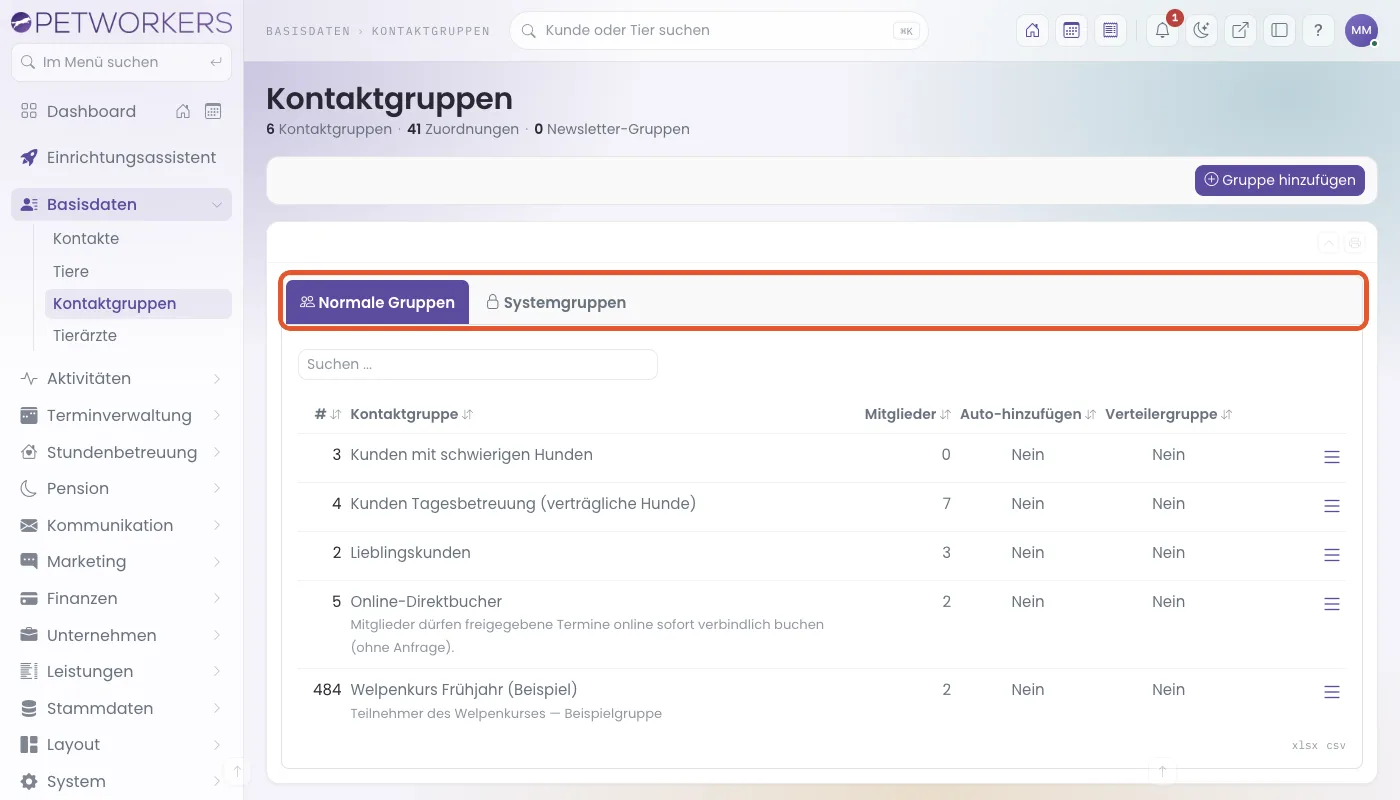Image resolution: width=1400 pixels, height=800 pixels.
Task: Click the print icon on the panel header
Action: 1354,242
